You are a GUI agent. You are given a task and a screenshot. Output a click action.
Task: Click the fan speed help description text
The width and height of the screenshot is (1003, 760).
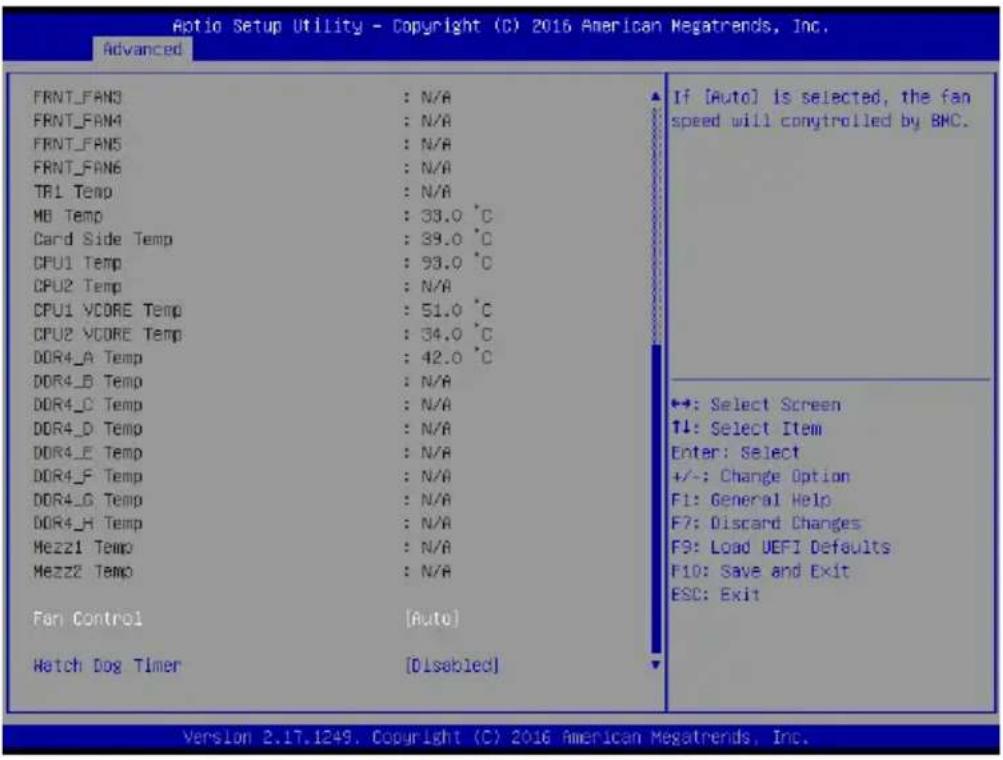point(821,109)
